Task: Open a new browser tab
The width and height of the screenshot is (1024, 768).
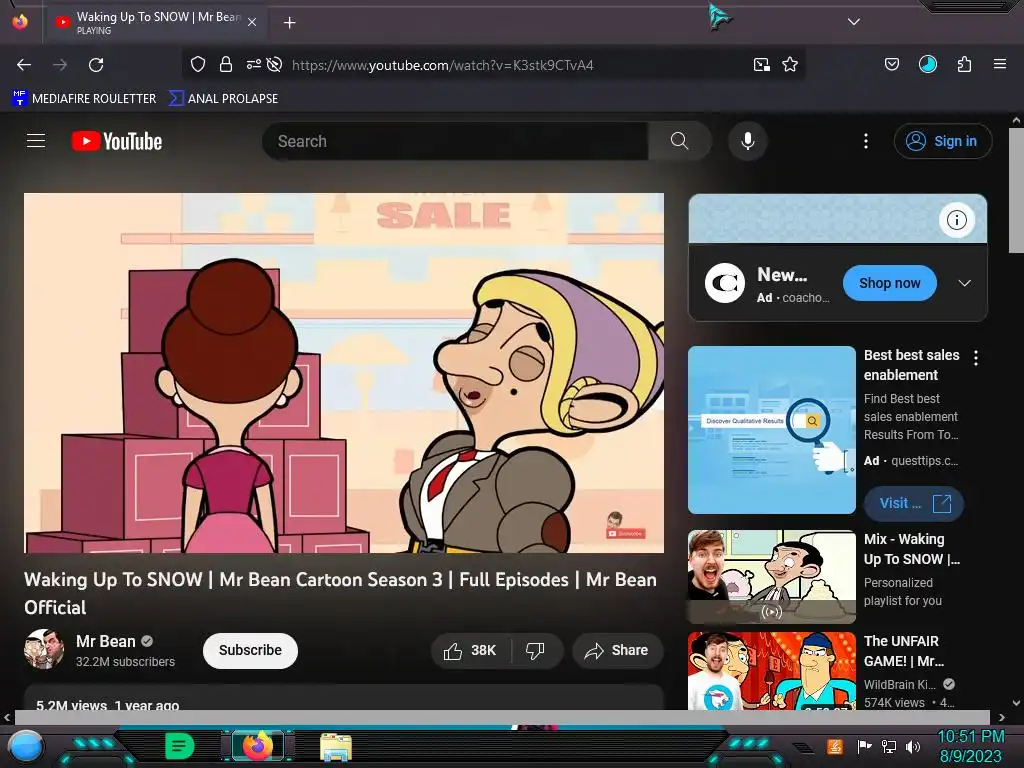Action: coord(289,23)
